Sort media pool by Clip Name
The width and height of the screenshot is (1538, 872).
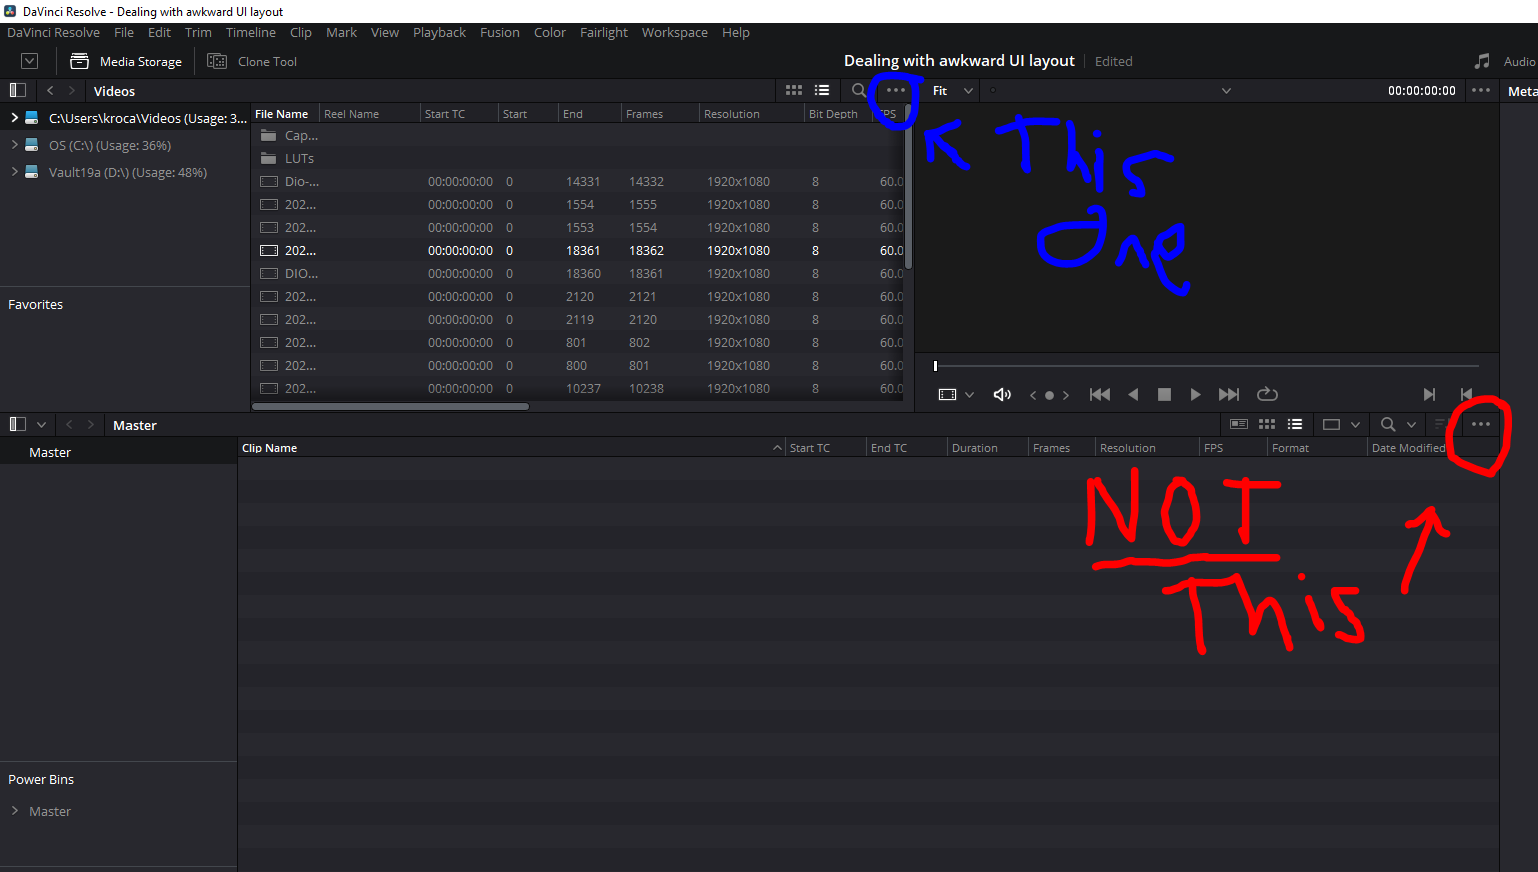click(x=511, y=448)
